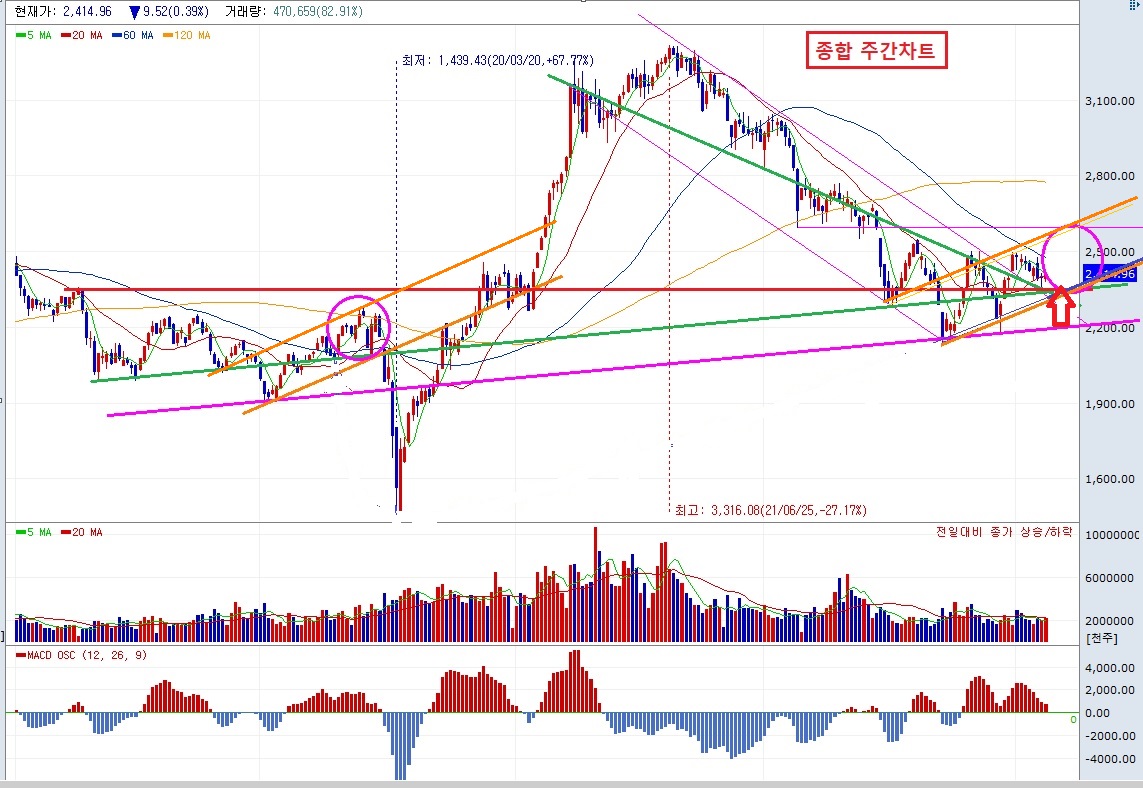1143x788 pixels.
Task: Click the current price 현재가 2,414.96 readout
Action: pos(63,11)
